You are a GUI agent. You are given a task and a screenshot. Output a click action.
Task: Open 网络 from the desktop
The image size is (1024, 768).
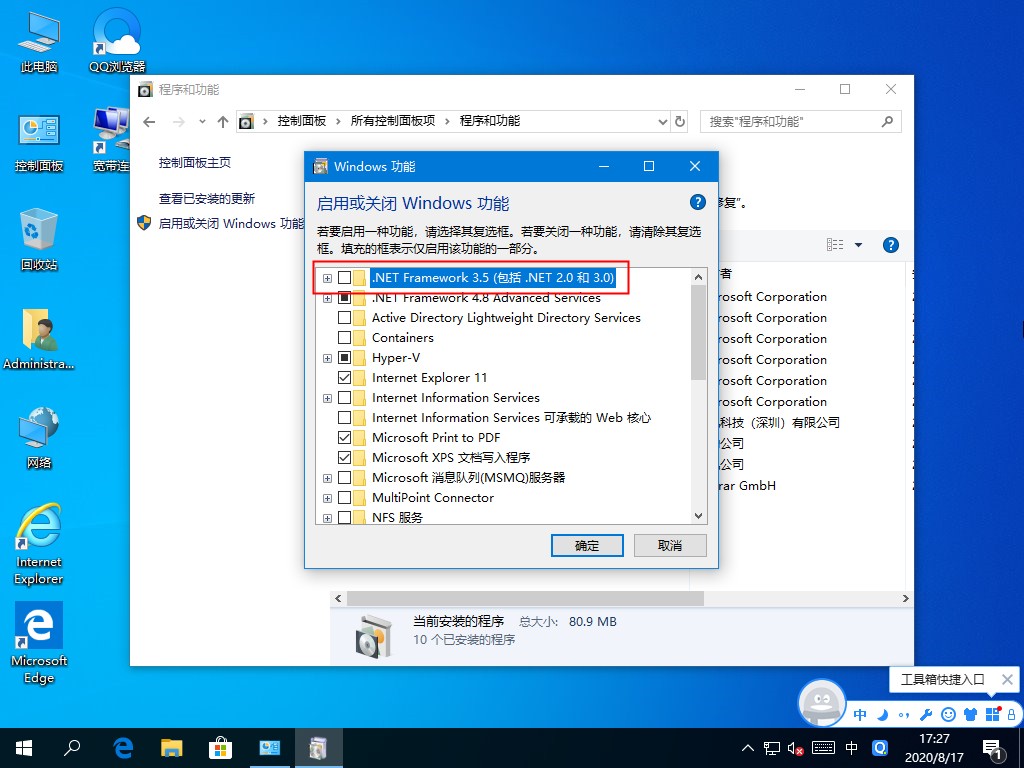[38, 428]
